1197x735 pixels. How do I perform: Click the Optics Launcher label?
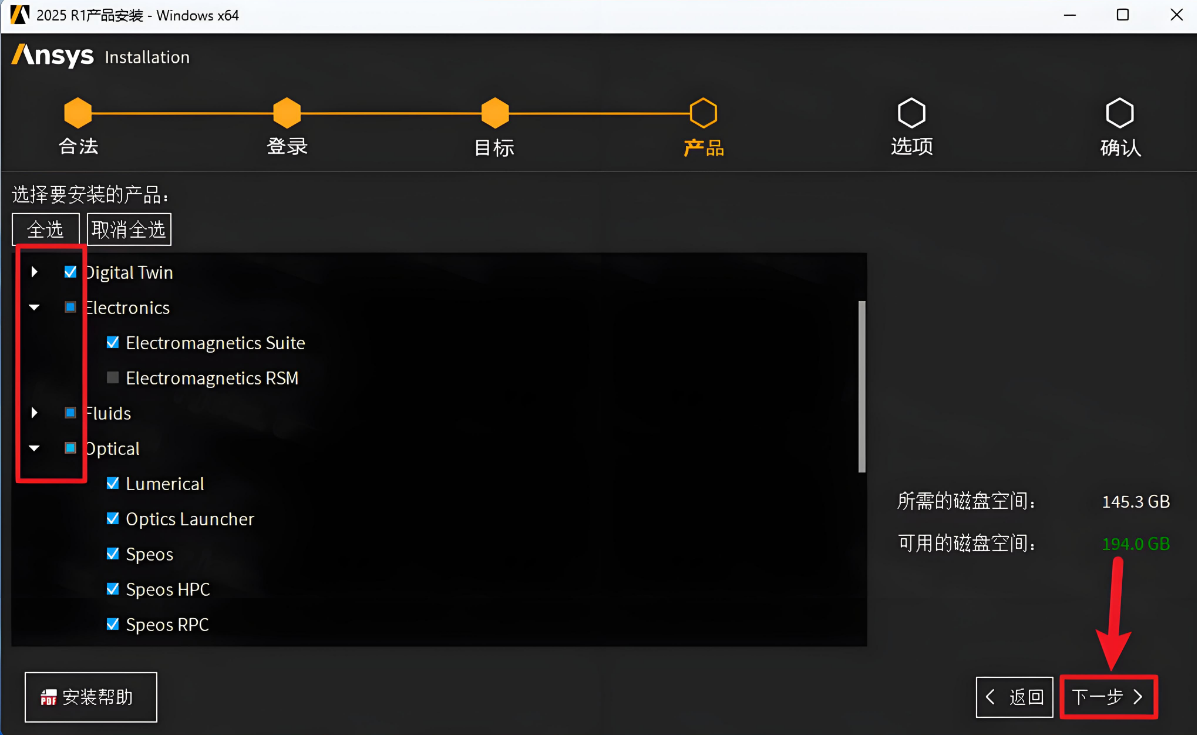pyautogui.click(x=190, y=519)
